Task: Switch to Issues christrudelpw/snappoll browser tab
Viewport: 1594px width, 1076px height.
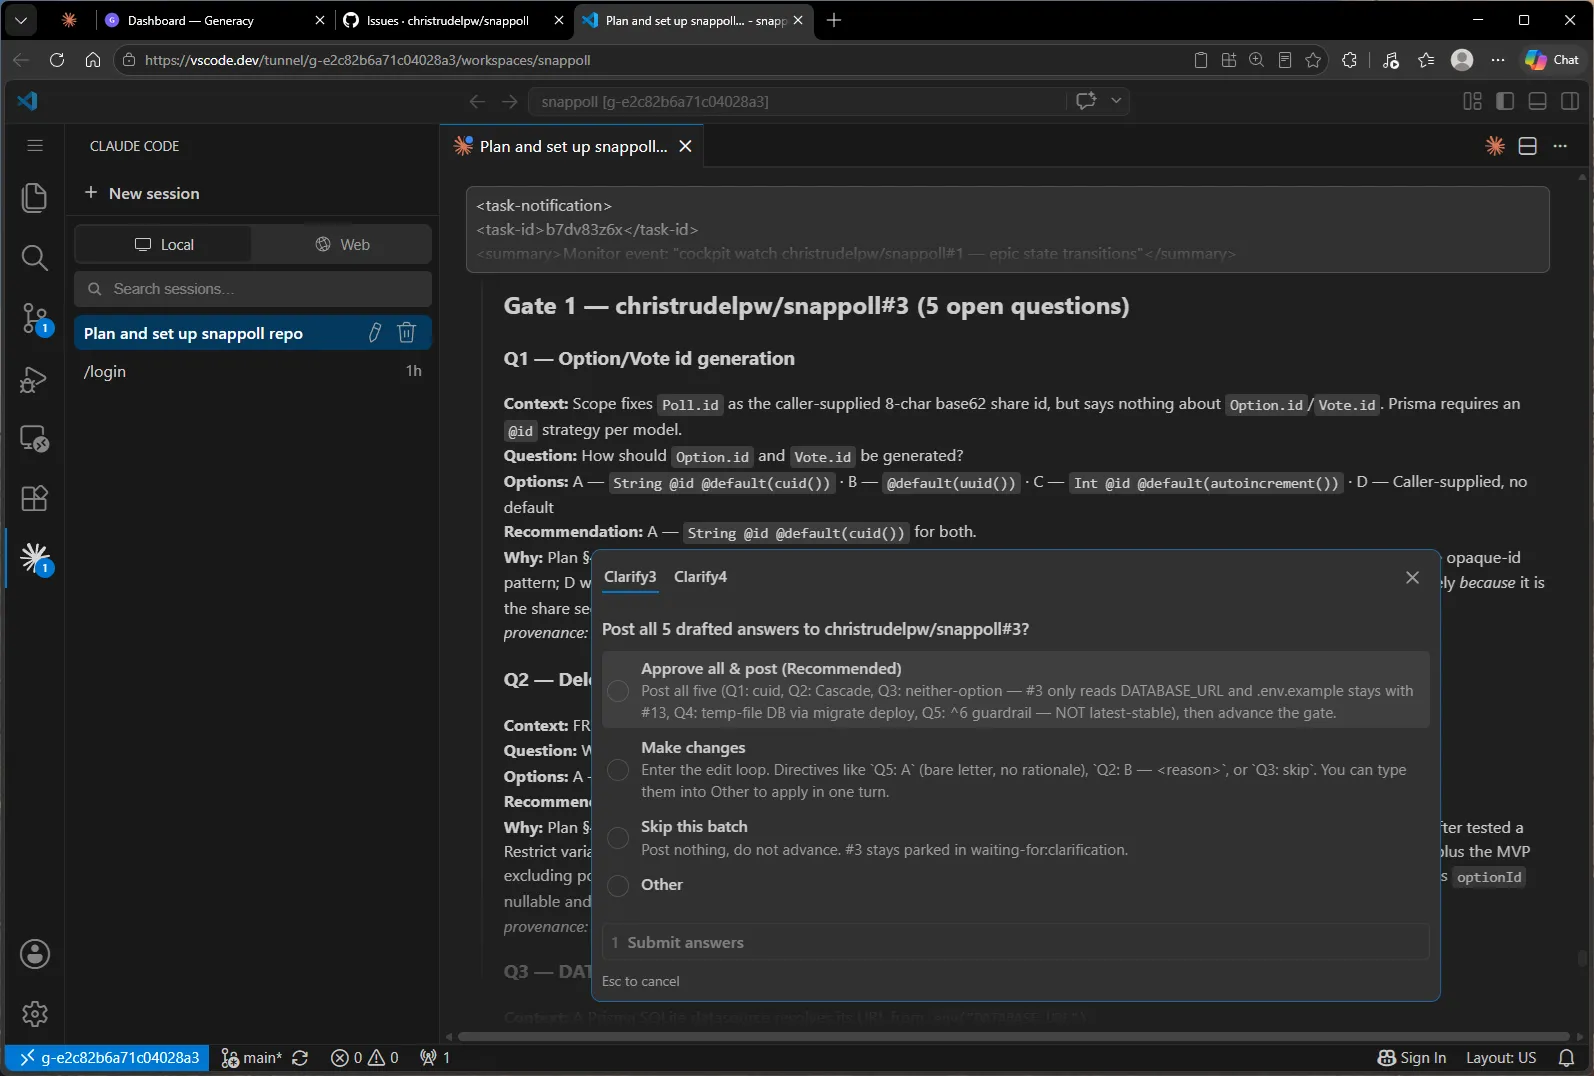Action: 453,20
